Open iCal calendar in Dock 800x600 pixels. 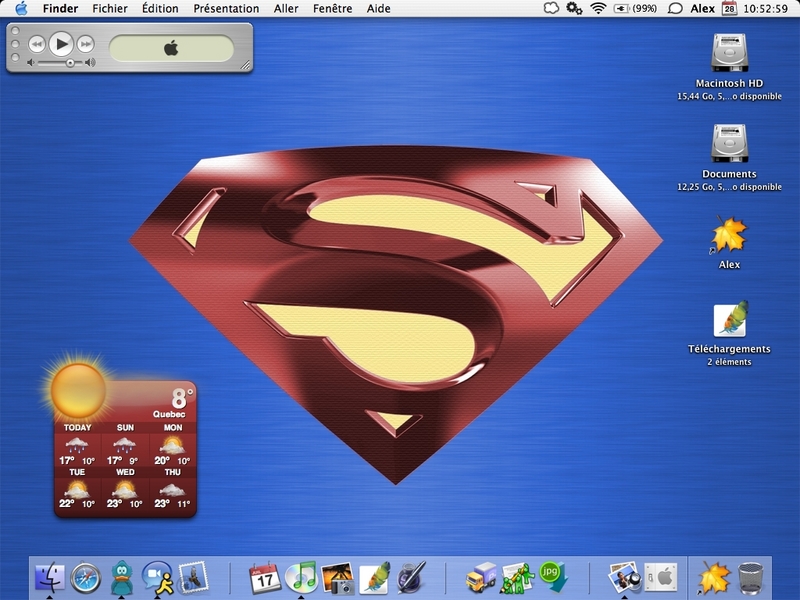pos(265,578)
